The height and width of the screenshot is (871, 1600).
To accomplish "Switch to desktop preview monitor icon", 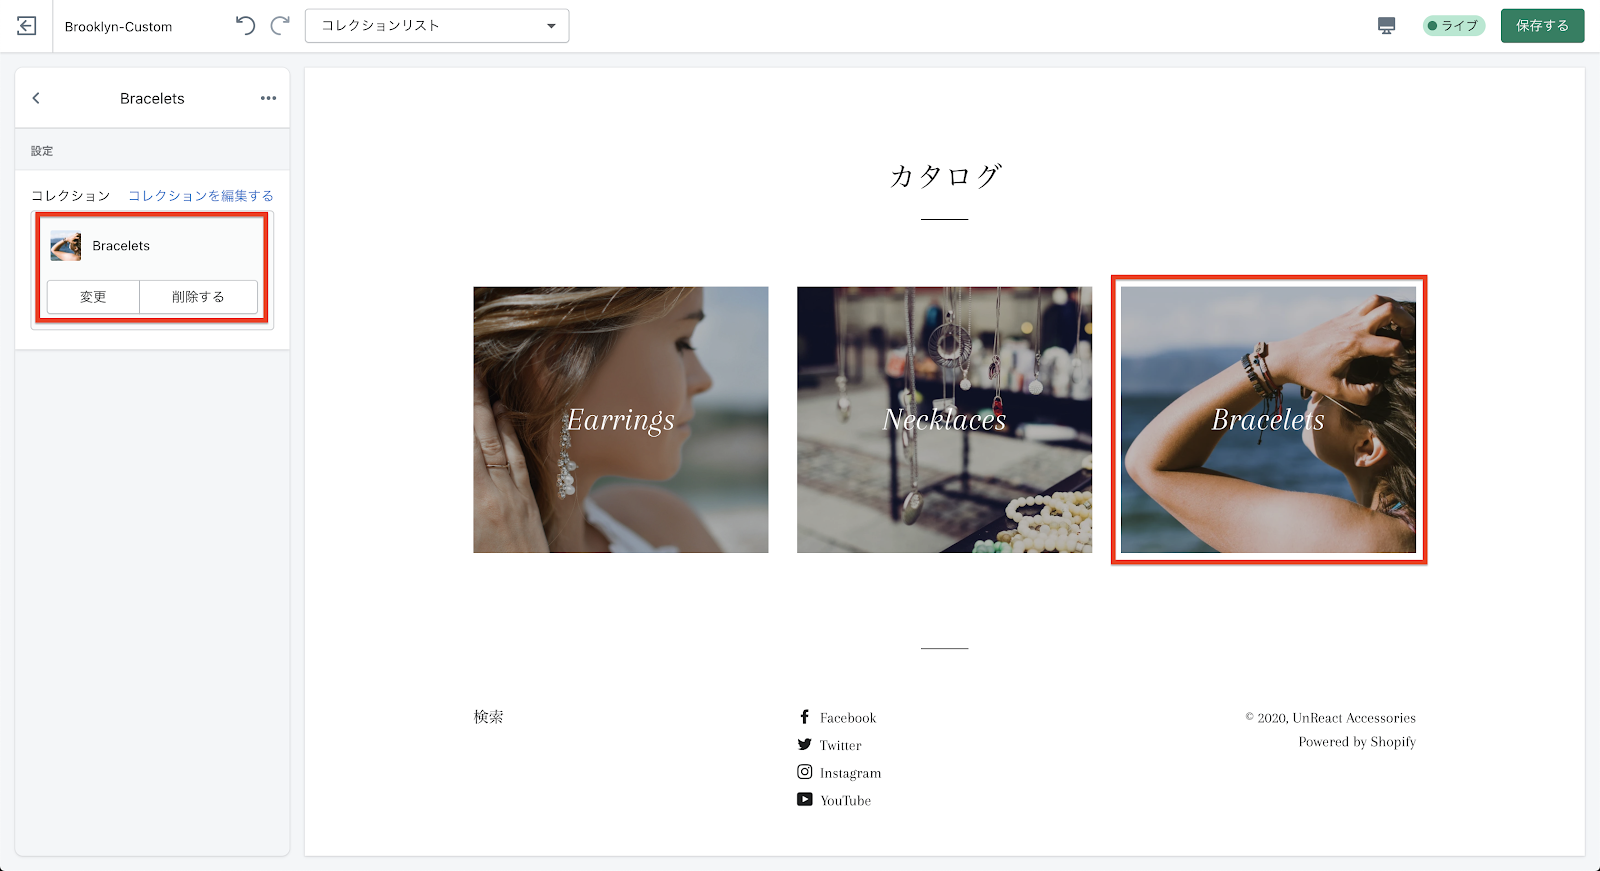I will (1386, 26).
